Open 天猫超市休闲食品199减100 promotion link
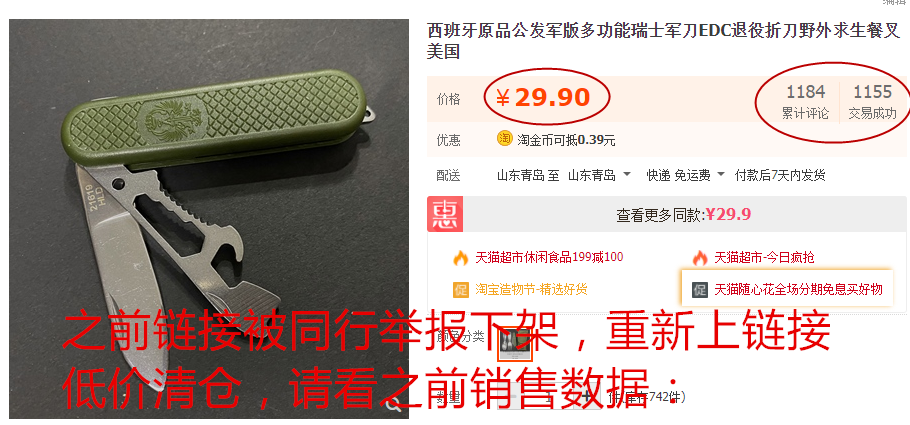The width and height of the screenshot is (910, 425). pyautogui.click(x=549, y=257)
